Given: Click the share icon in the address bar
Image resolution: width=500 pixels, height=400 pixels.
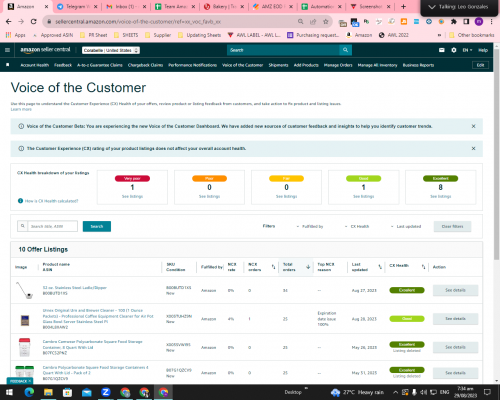Looking at the screenshot, I should (x=313, y=22).
